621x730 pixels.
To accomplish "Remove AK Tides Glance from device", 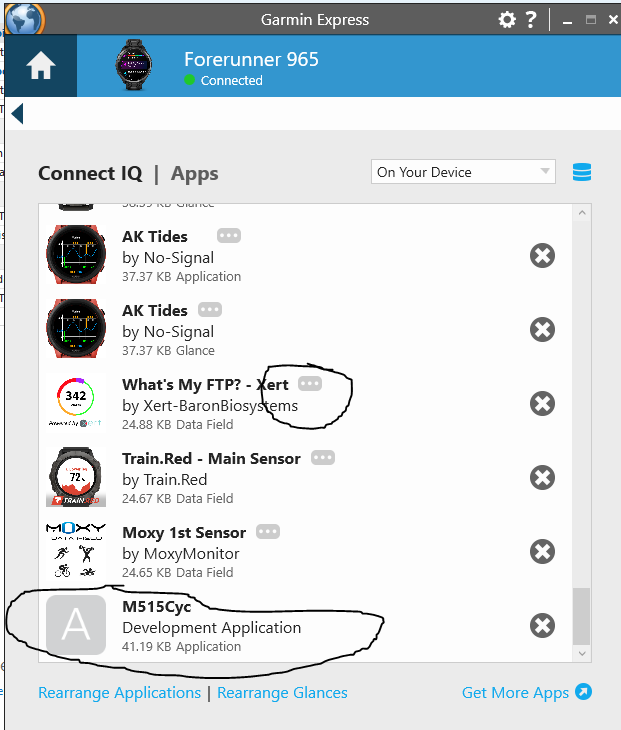I will [542, 330].
